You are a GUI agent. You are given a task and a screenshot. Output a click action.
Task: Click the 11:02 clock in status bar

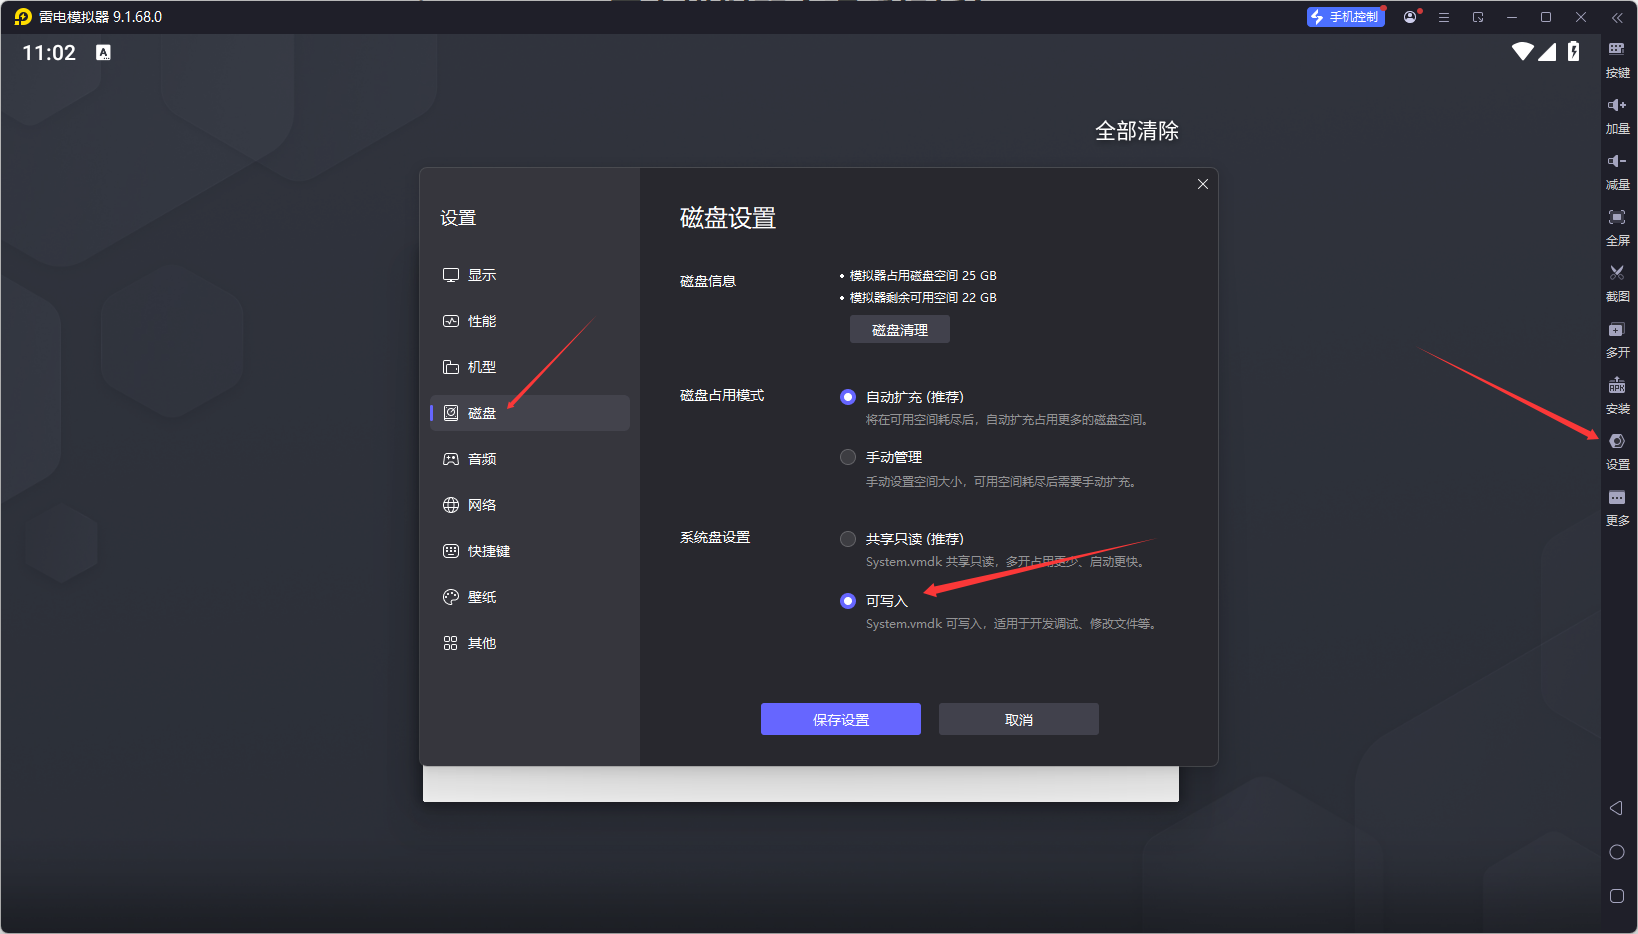pyautogui.click(x=49, y=53)
